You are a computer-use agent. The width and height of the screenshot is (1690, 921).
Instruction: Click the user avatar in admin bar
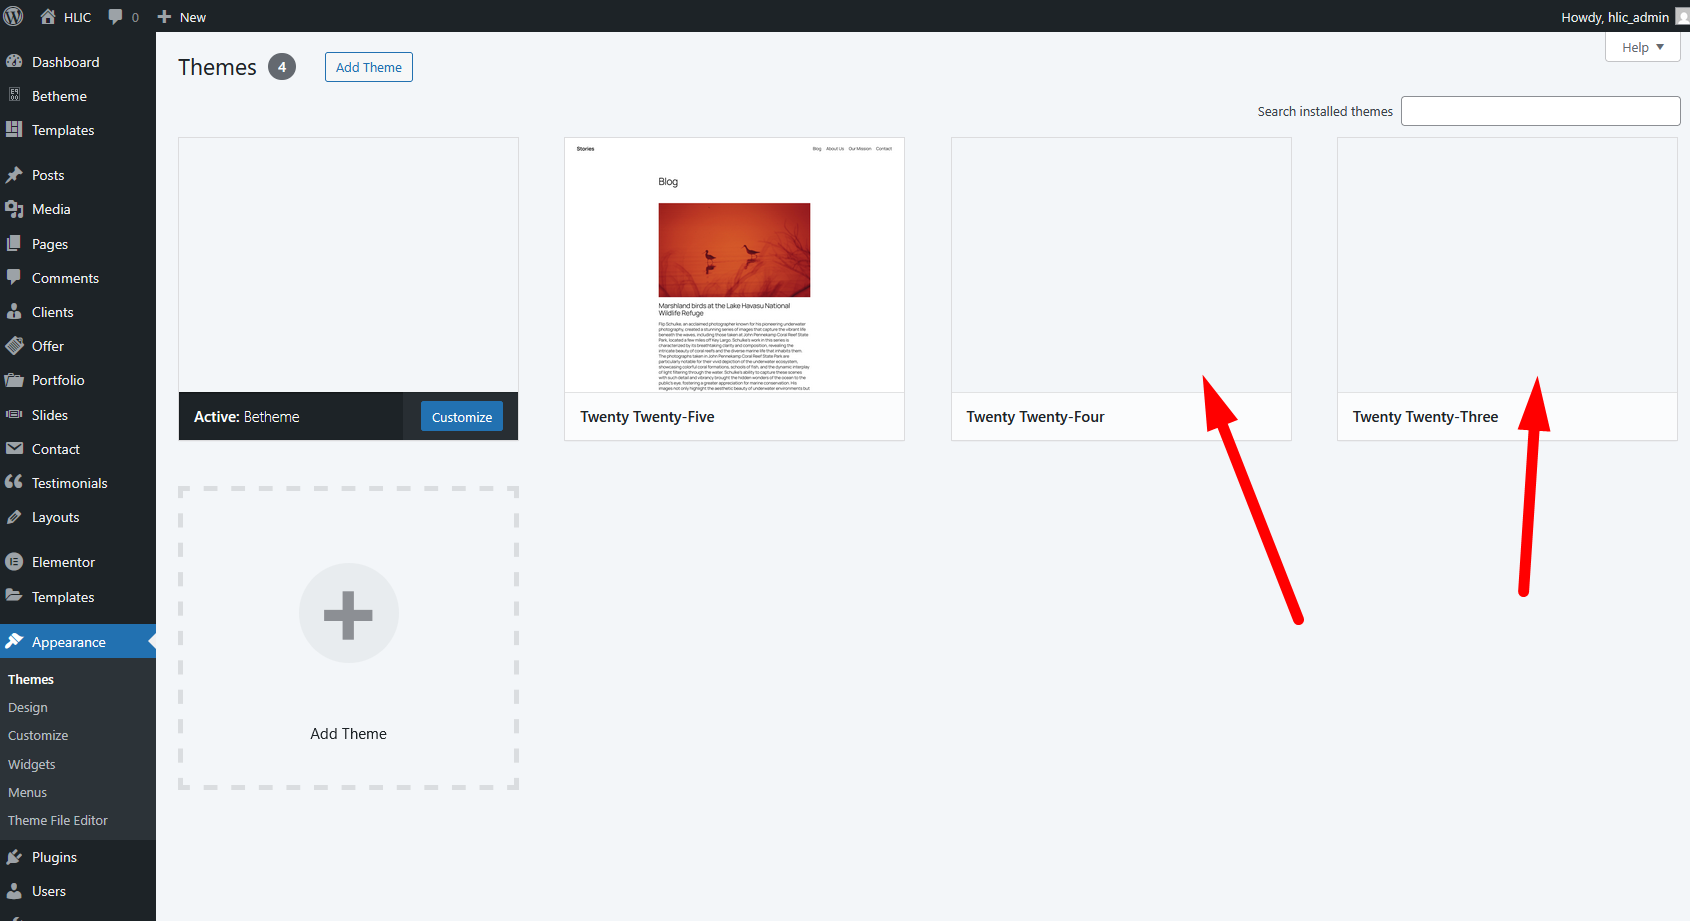point(1682,16)
